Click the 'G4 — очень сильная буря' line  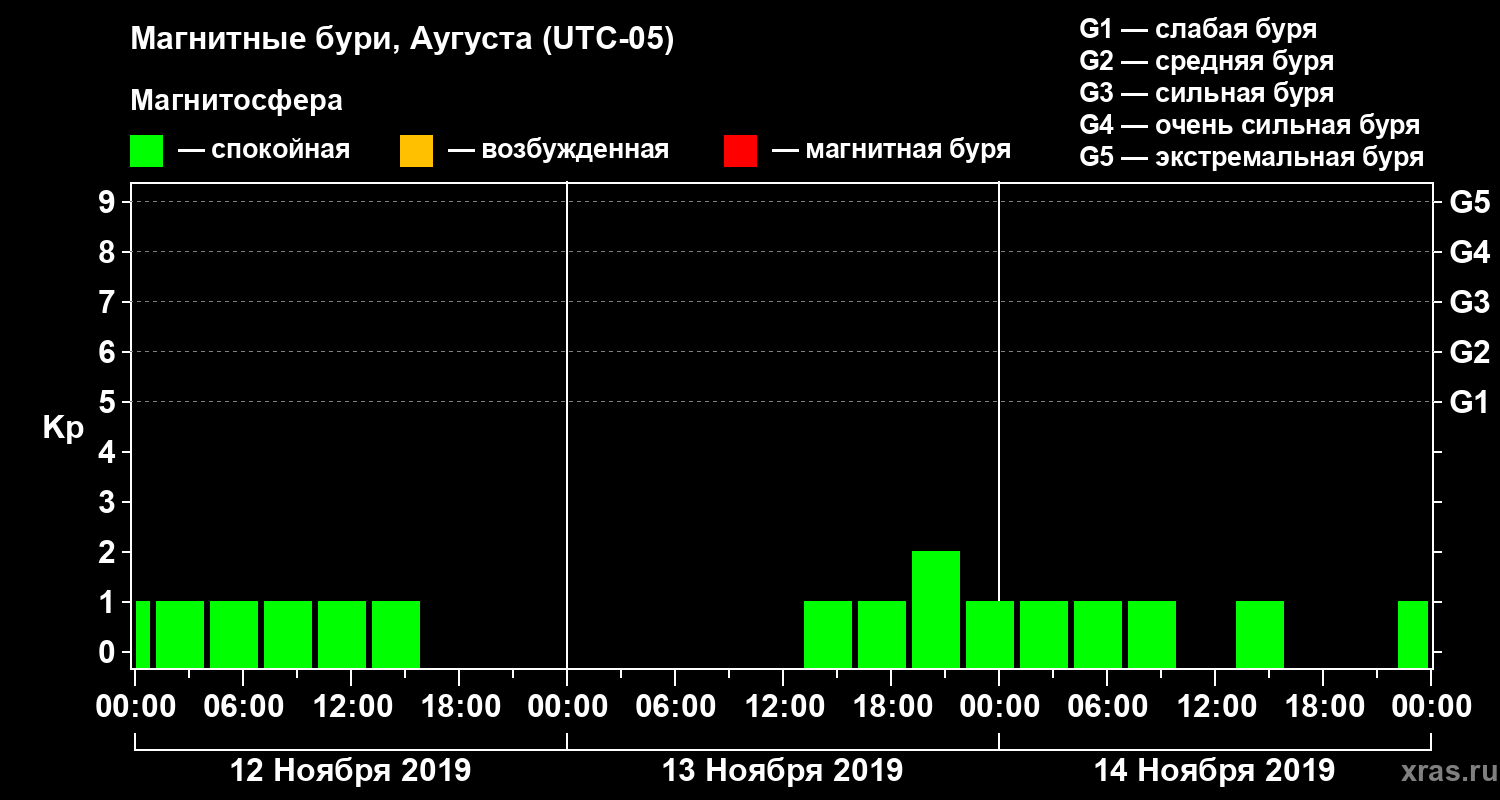[1249, 125]
